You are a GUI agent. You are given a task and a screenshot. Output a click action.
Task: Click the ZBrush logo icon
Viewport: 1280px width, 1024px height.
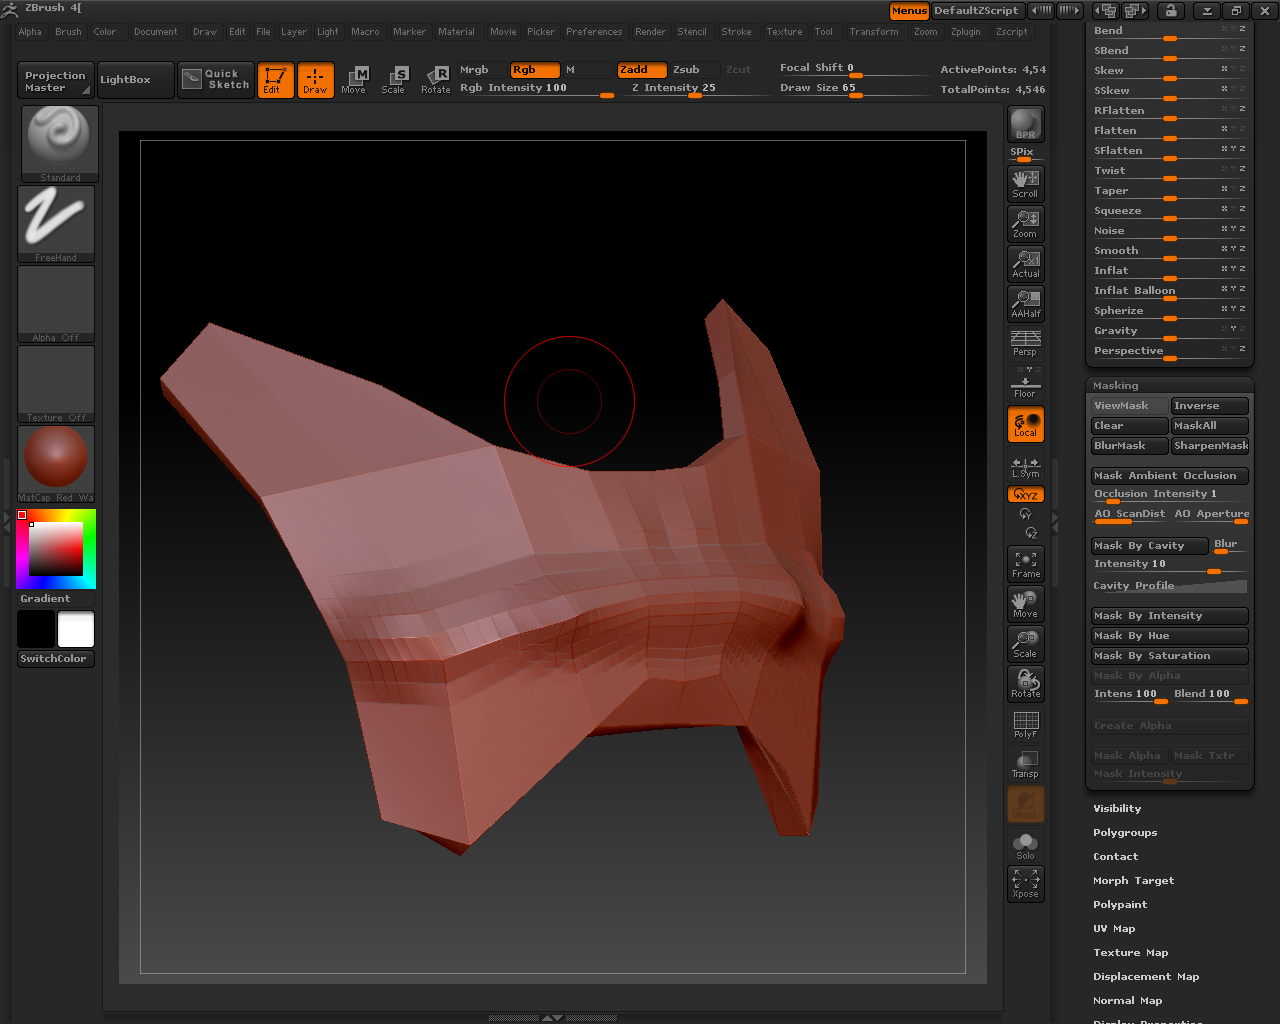[x=10, y=9]
